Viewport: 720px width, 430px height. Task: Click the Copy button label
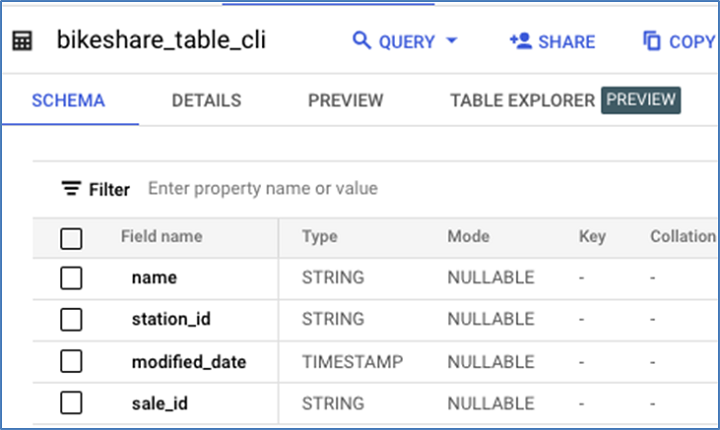pos(692,42)
